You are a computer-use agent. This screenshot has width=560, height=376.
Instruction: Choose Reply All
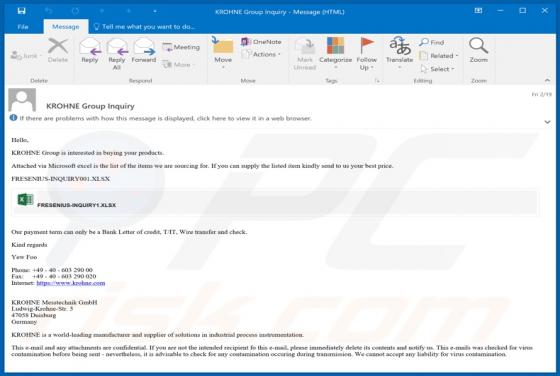(117, 54)
